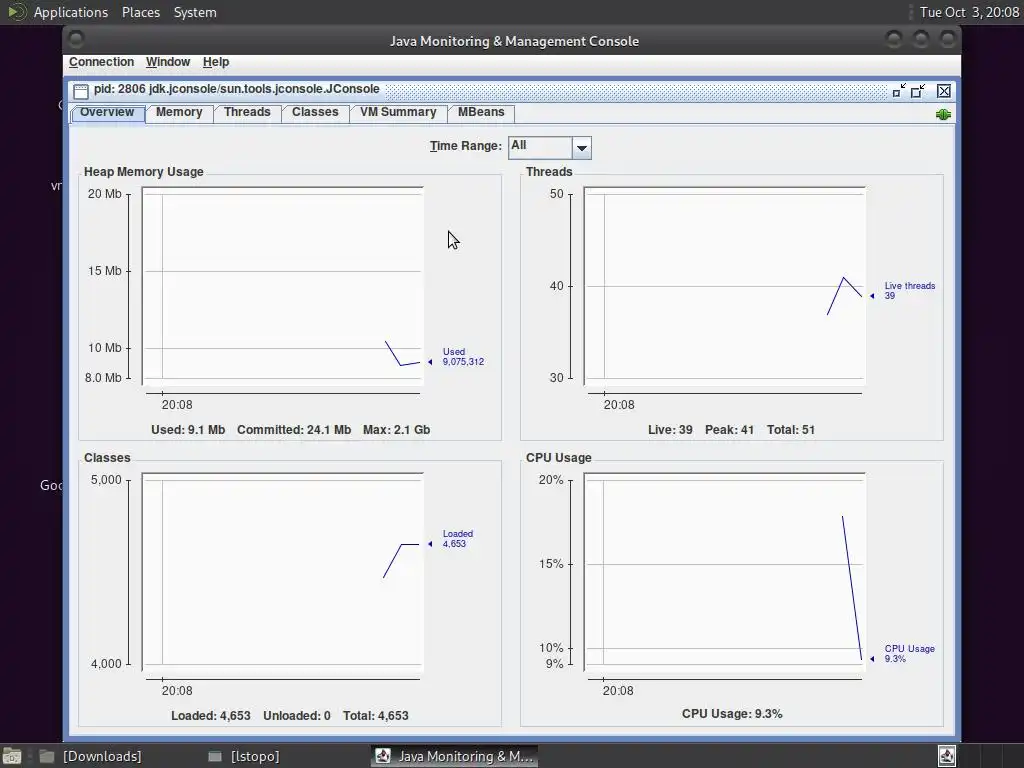
Task: Open the Help menu
Action: click(x=216, y=62)
